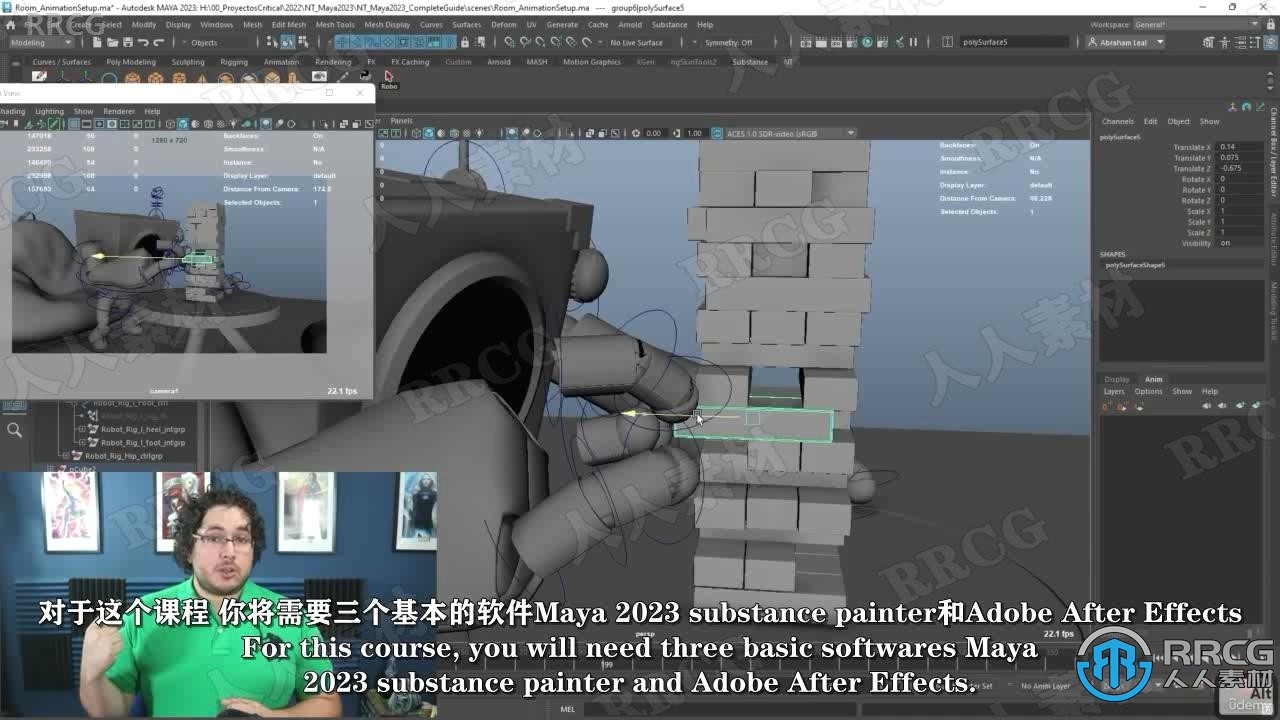This screenshot has height=720, width=1280.
Task: Click the eye render shelf icon
Action: [319, 76]
